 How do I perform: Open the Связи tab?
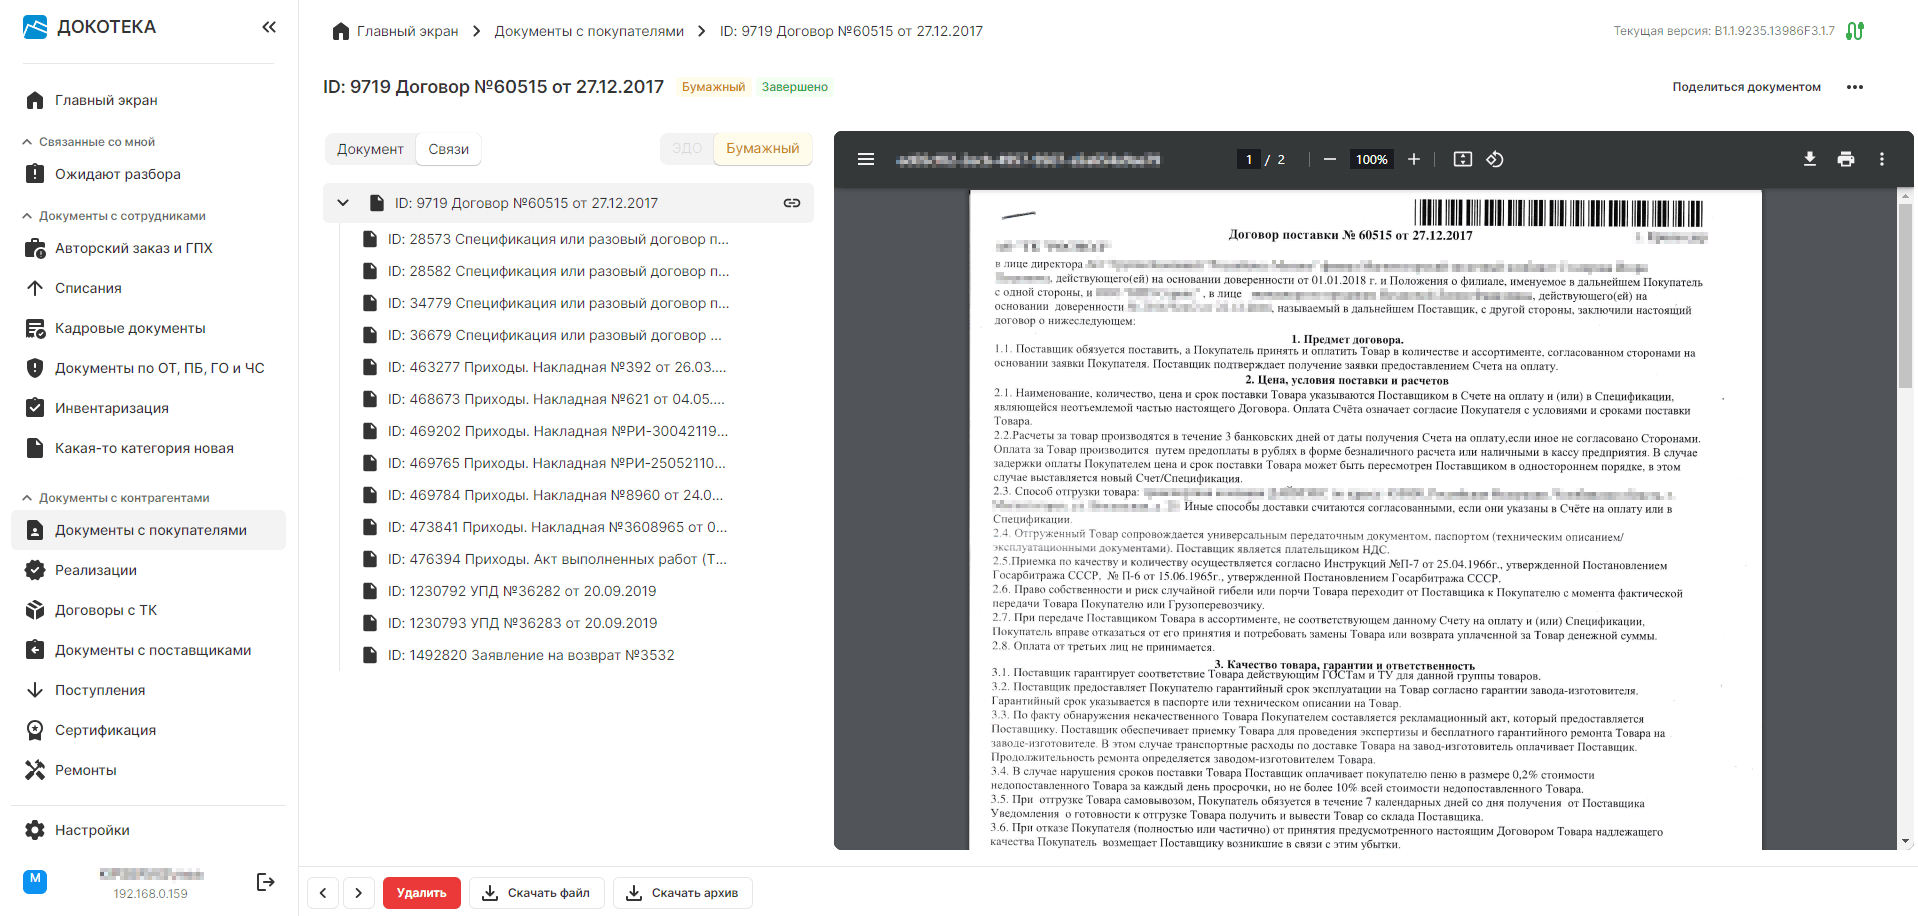(448, 149)
